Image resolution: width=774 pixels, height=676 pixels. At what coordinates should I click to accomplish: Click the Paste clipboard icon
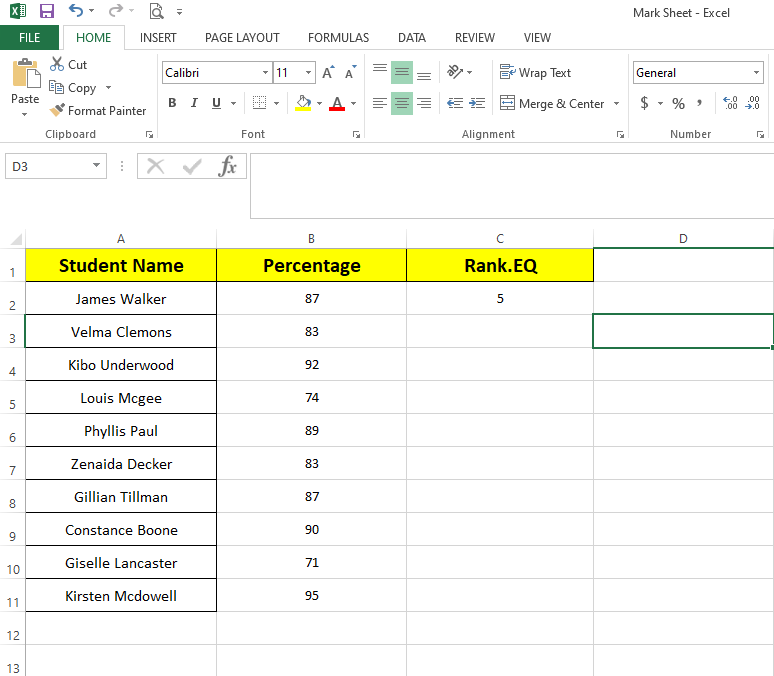(26, 74)
